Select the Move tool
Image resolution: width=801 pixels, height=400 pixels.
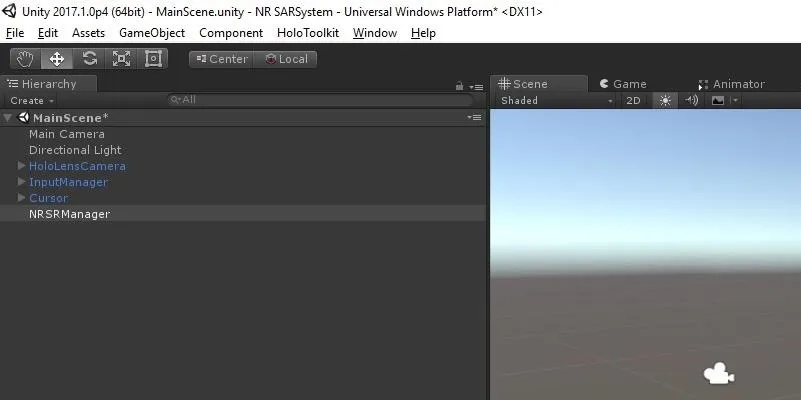point(57,59)
